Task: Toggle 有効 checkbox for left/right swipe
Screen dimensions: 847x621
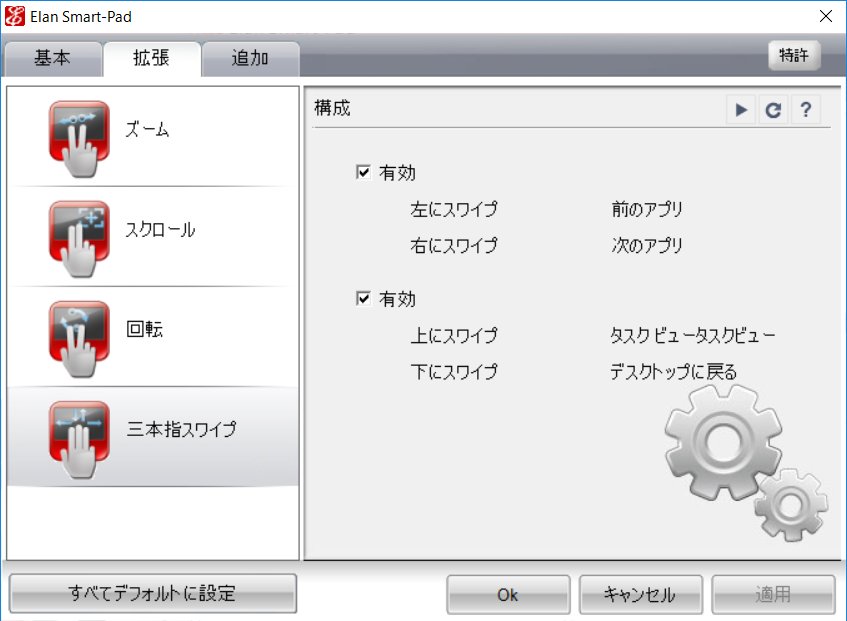Action: pyautogui.click(x=363, y=172)
